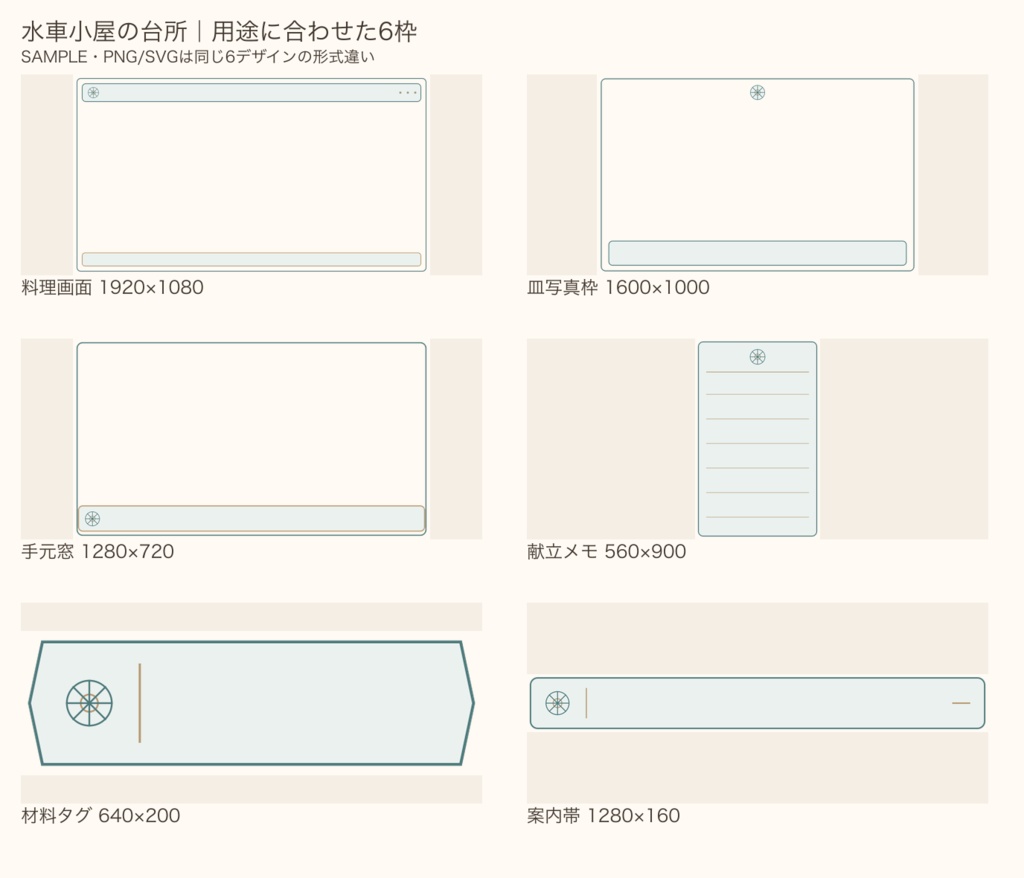Click the three dots in 料理画面 title bar
Screen dimensions: 1024x878
[x=408, y=93]
